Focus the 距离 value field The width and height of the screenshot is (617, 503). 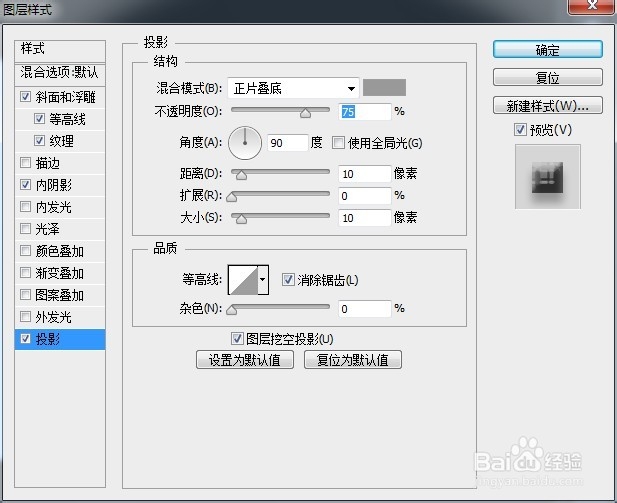tap(365, 174)
